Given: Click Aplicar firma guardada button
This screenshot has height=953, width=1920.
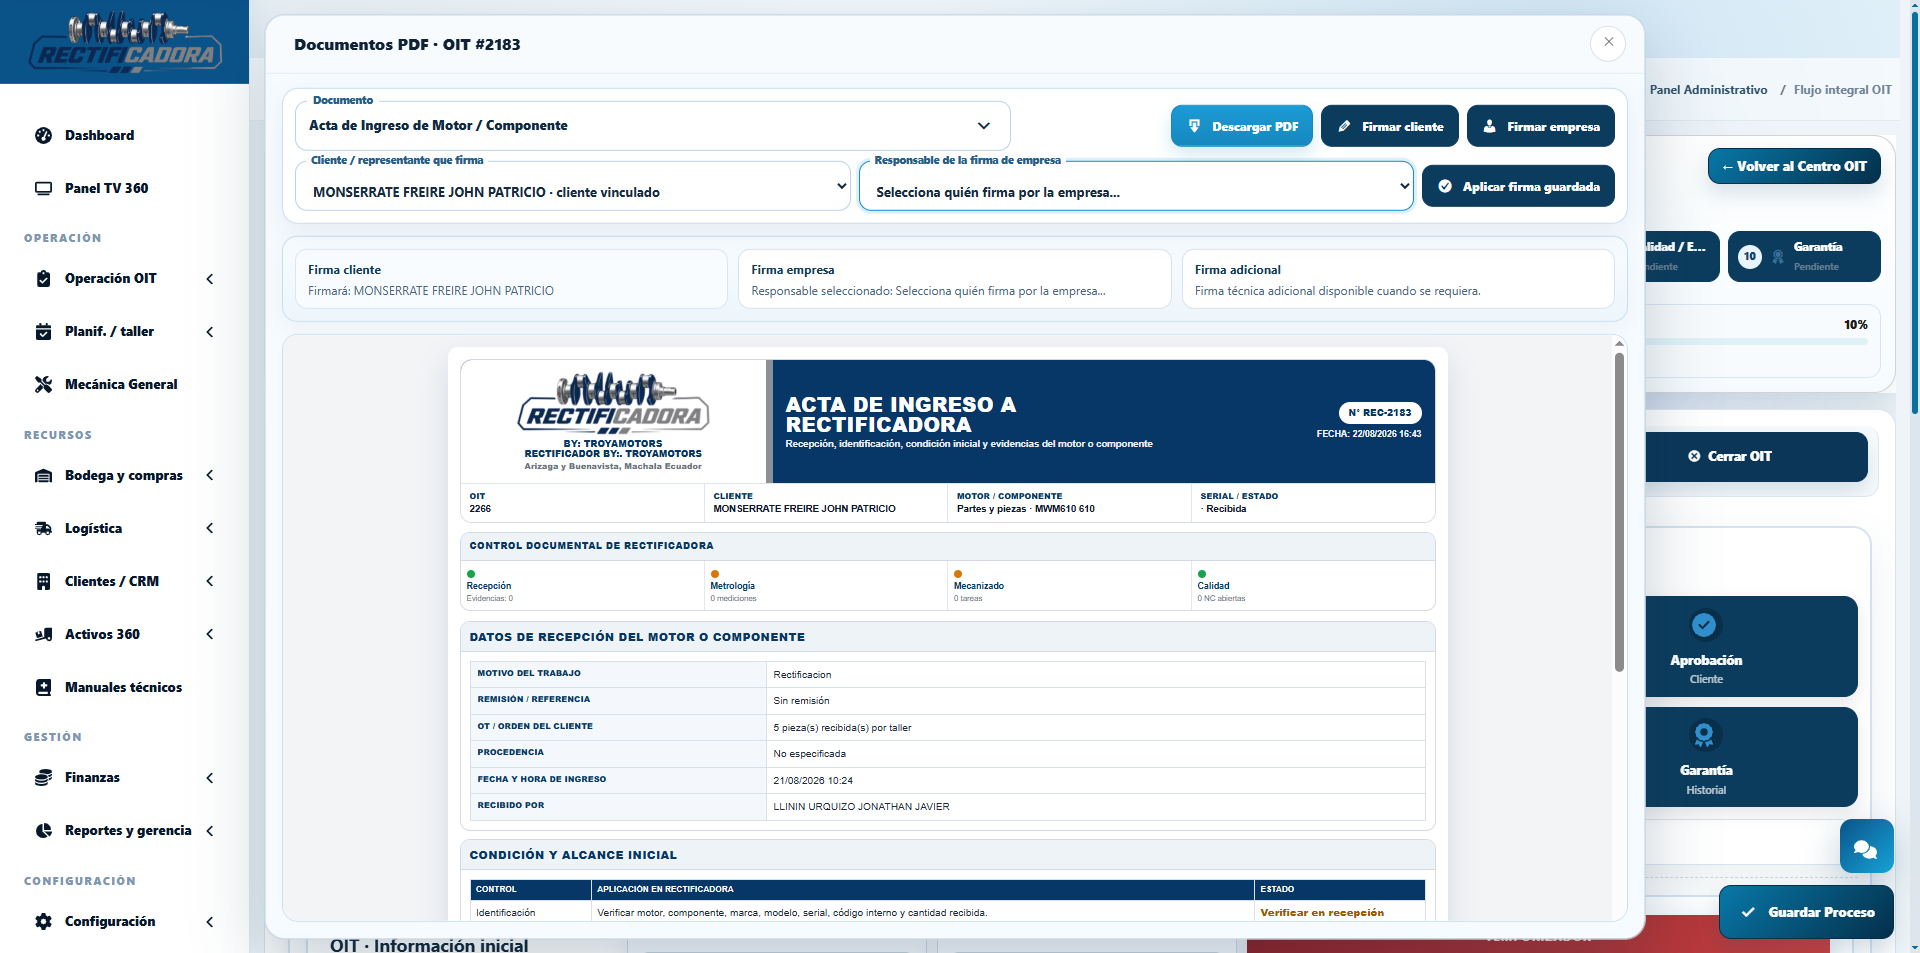Looking at the screenshot, I should coord(1518,186).
